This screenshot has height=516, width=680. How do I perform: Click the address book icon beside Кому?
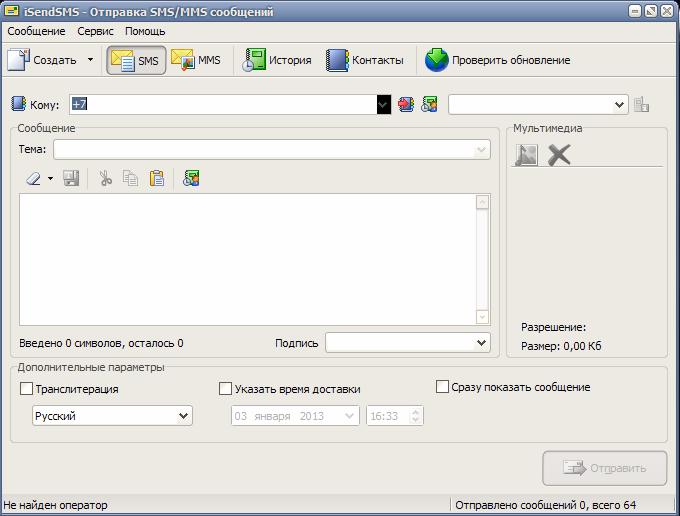click(x=18, y=104)
